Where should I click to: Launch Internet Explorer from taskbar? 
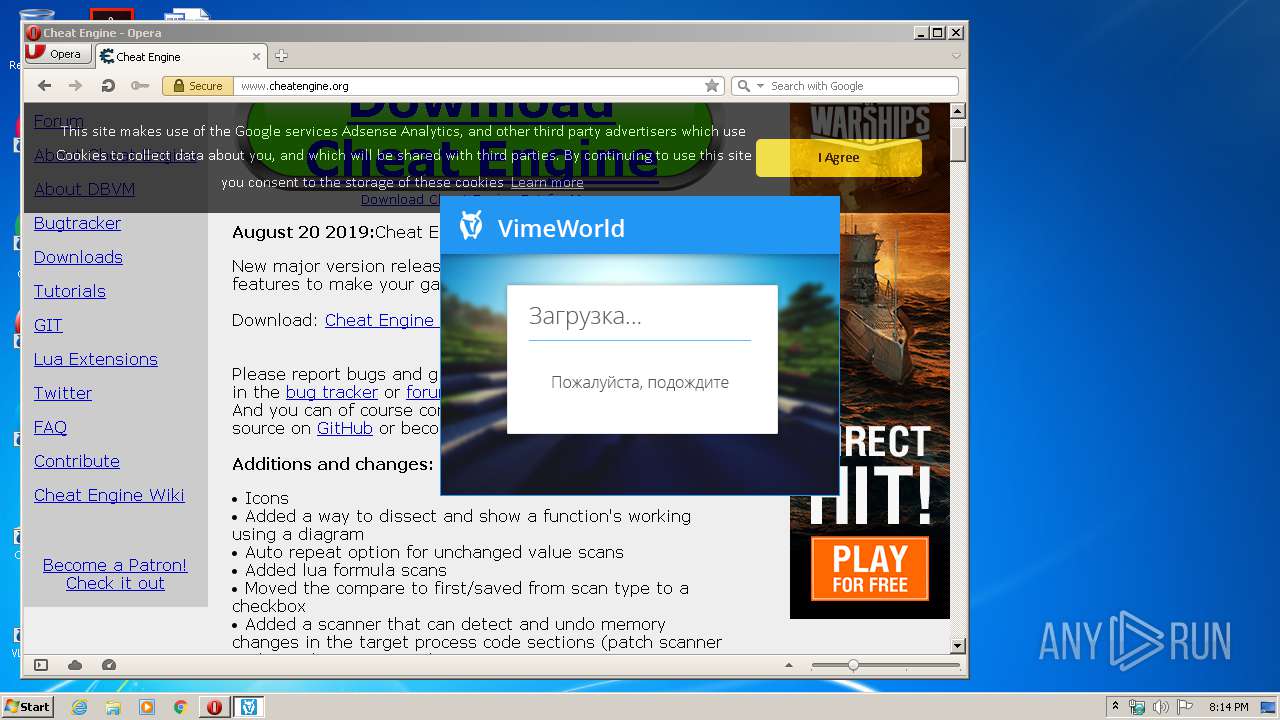point(79,707)
